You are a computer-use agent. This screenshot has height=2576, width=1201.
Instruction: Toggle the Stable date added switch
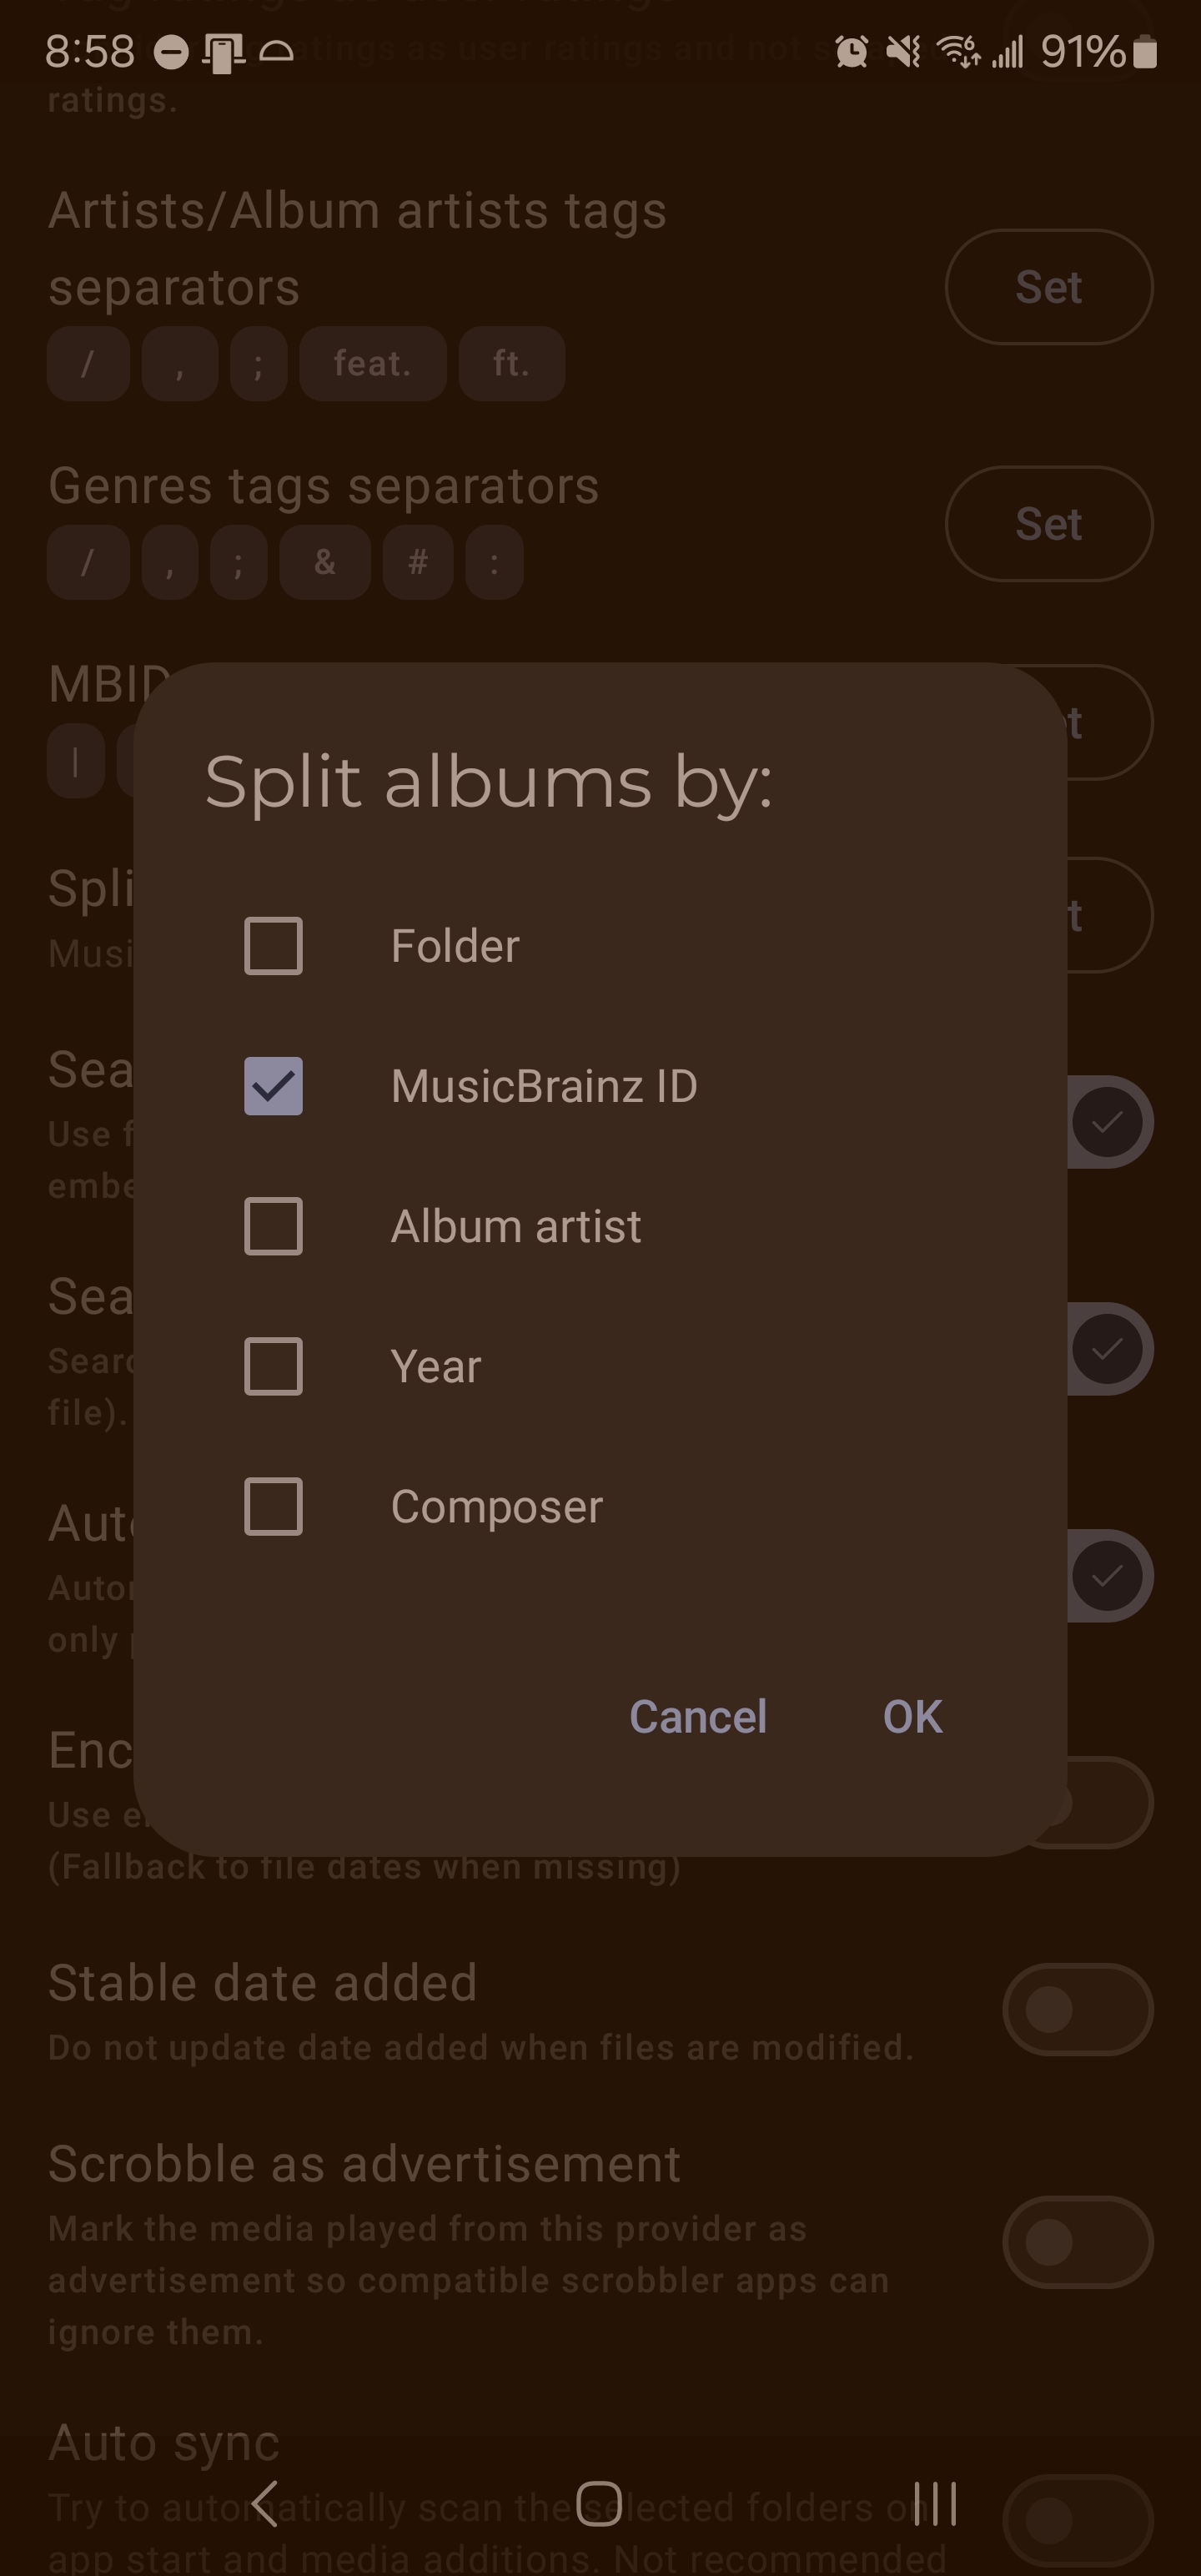(x=1078, y=2010)
